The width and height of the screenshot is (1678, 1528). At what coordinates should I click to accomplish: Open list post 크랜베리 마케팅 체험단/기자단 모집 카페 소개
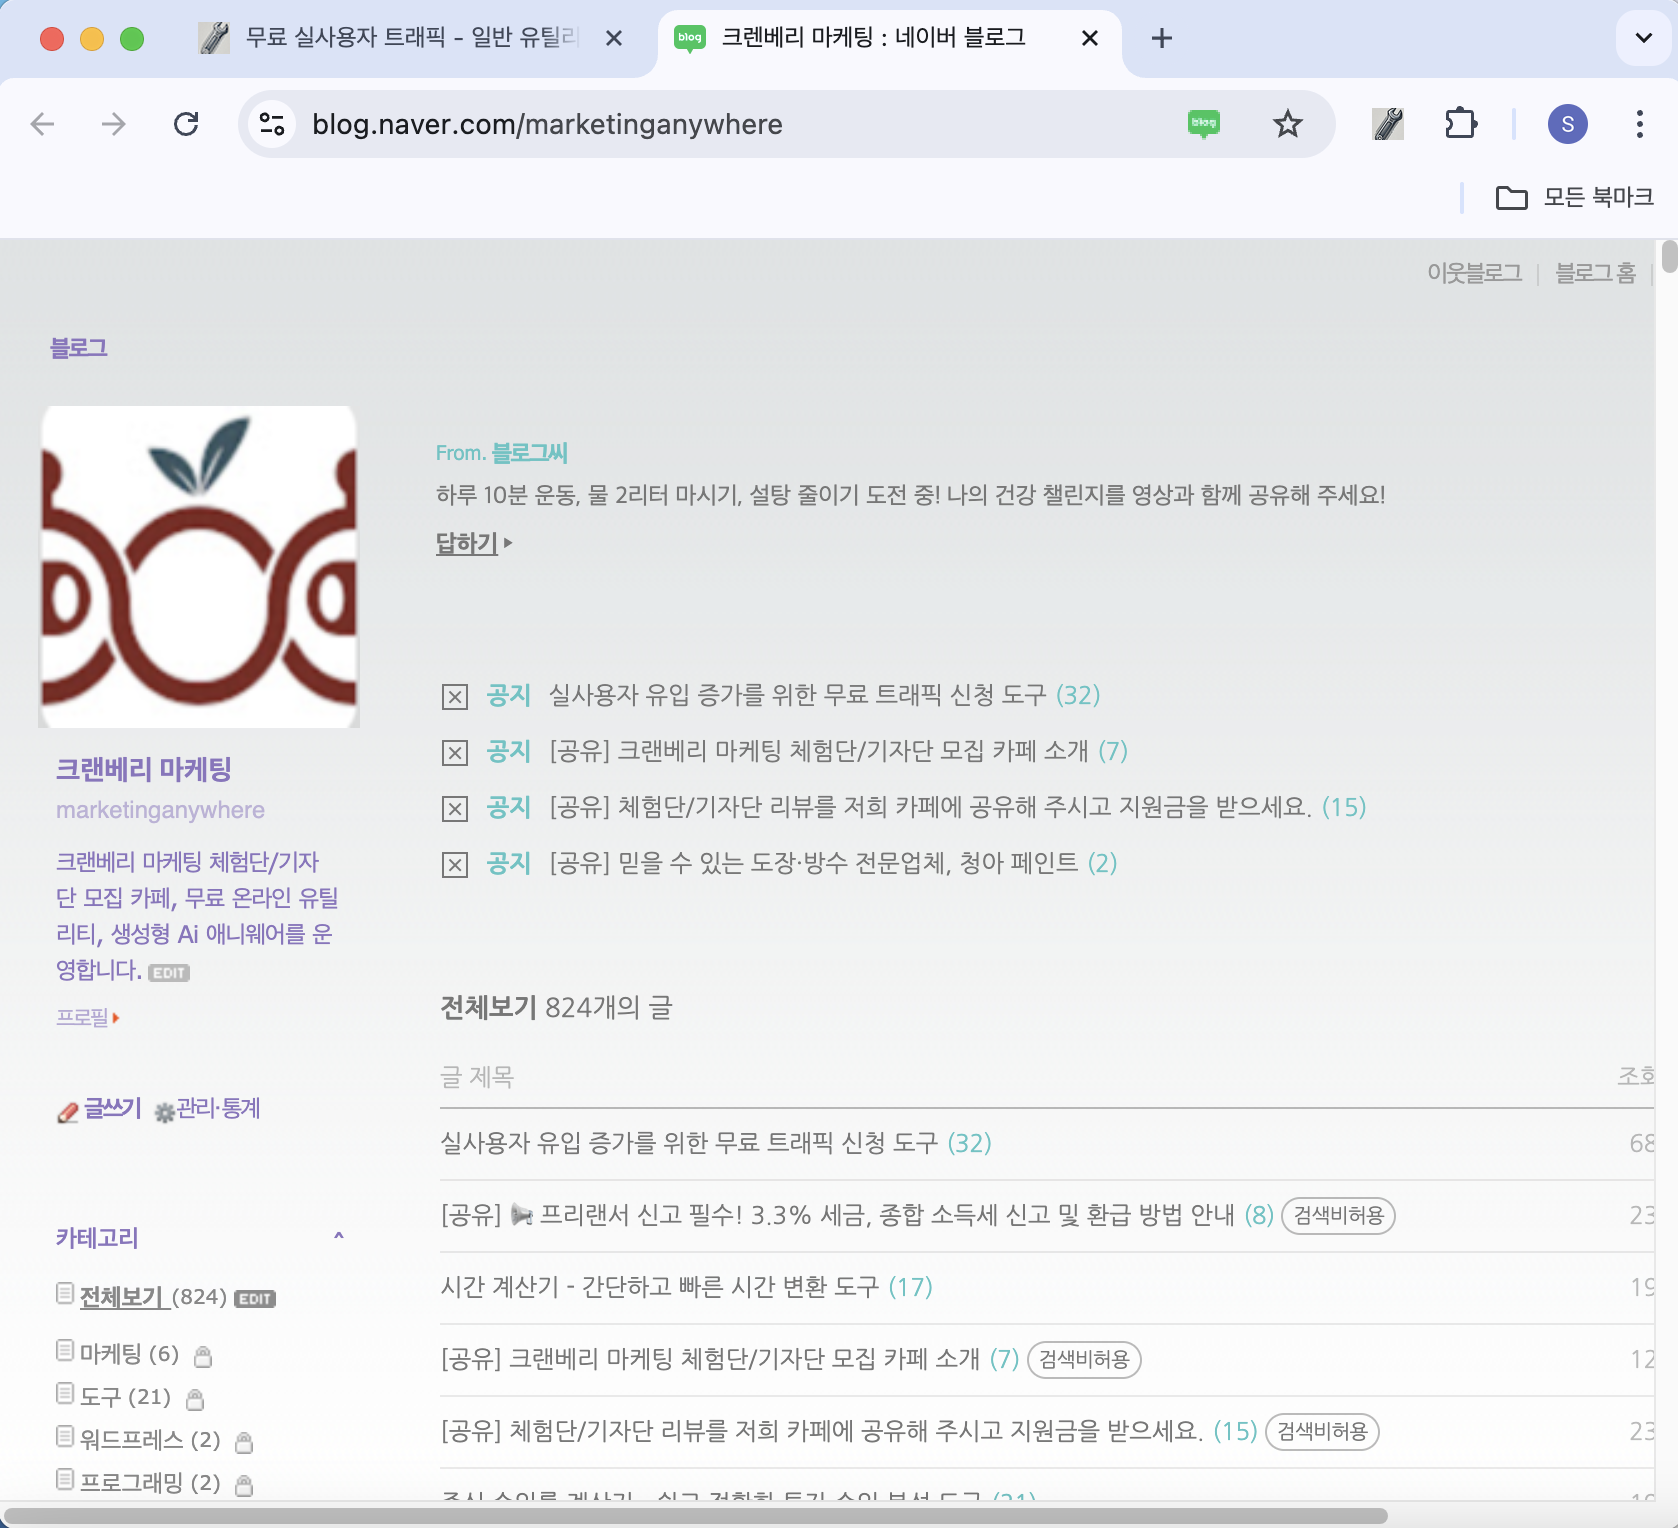[x=710, y=1359]
